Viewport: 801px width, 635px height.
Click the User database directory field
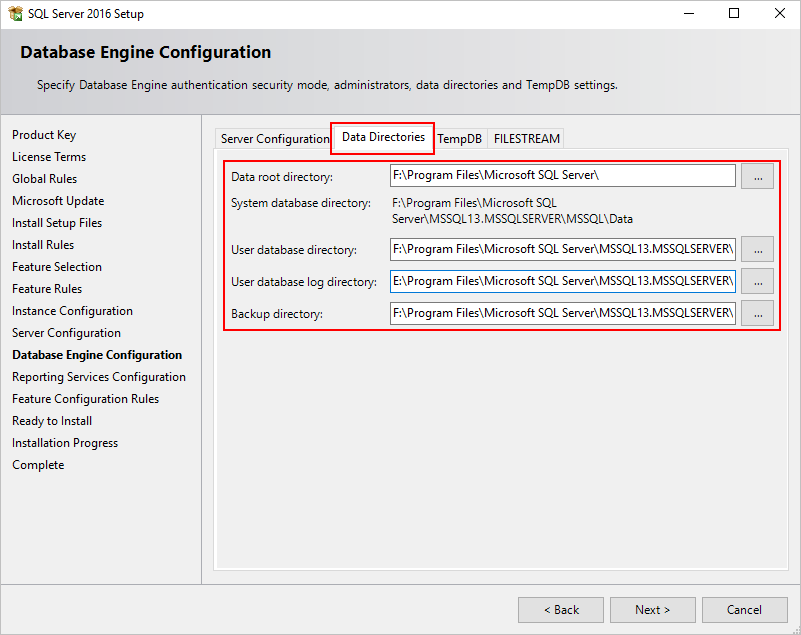[562, 249]
